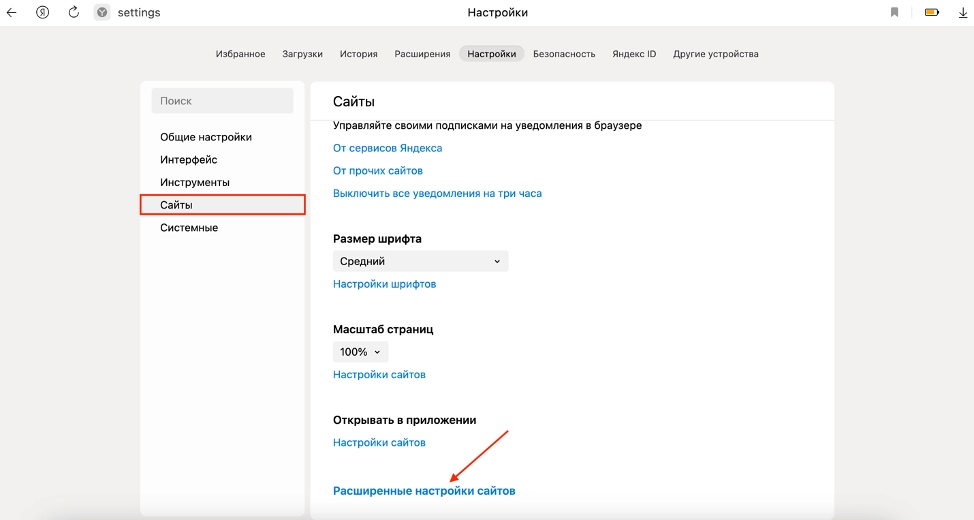Open the Яндекс ID tab
The width and height of the screenshot is (974, 520).
coord(634,54)
